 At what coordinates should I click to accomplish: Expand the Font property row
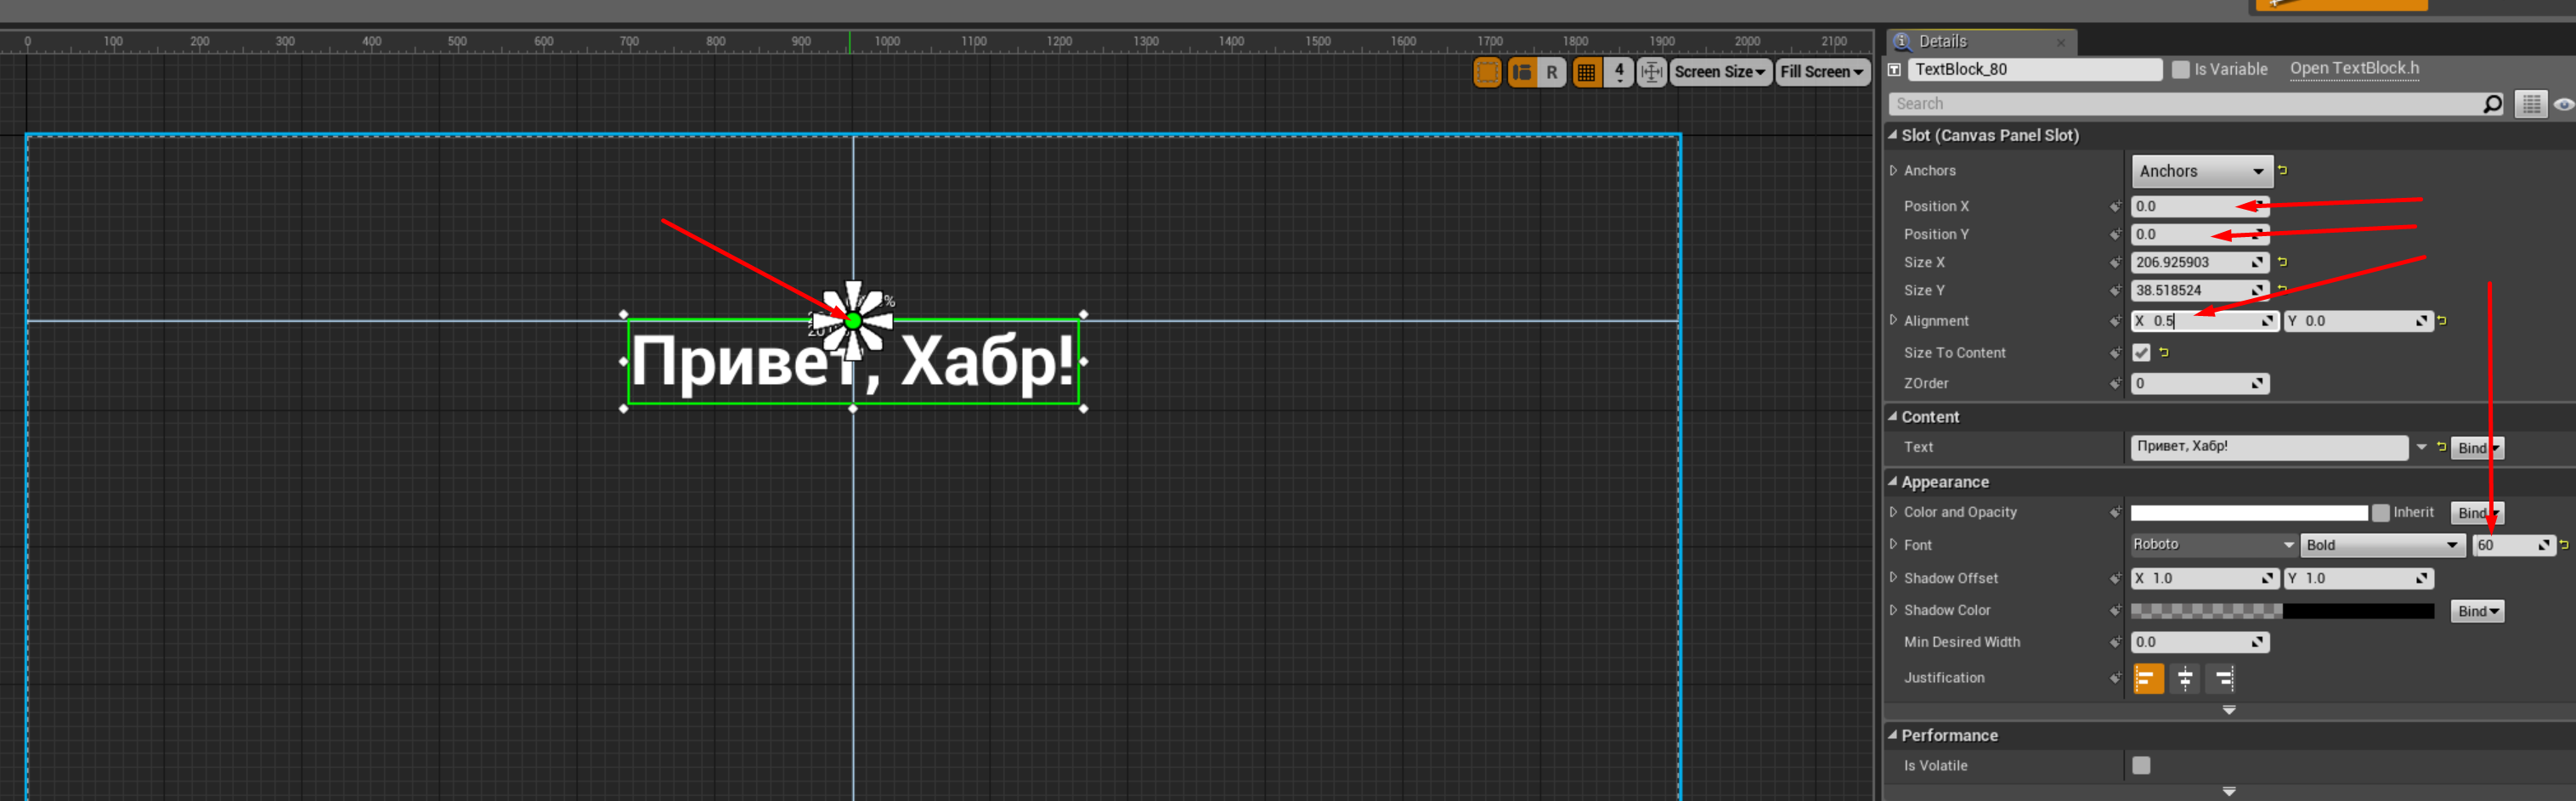click(1893, 545)
